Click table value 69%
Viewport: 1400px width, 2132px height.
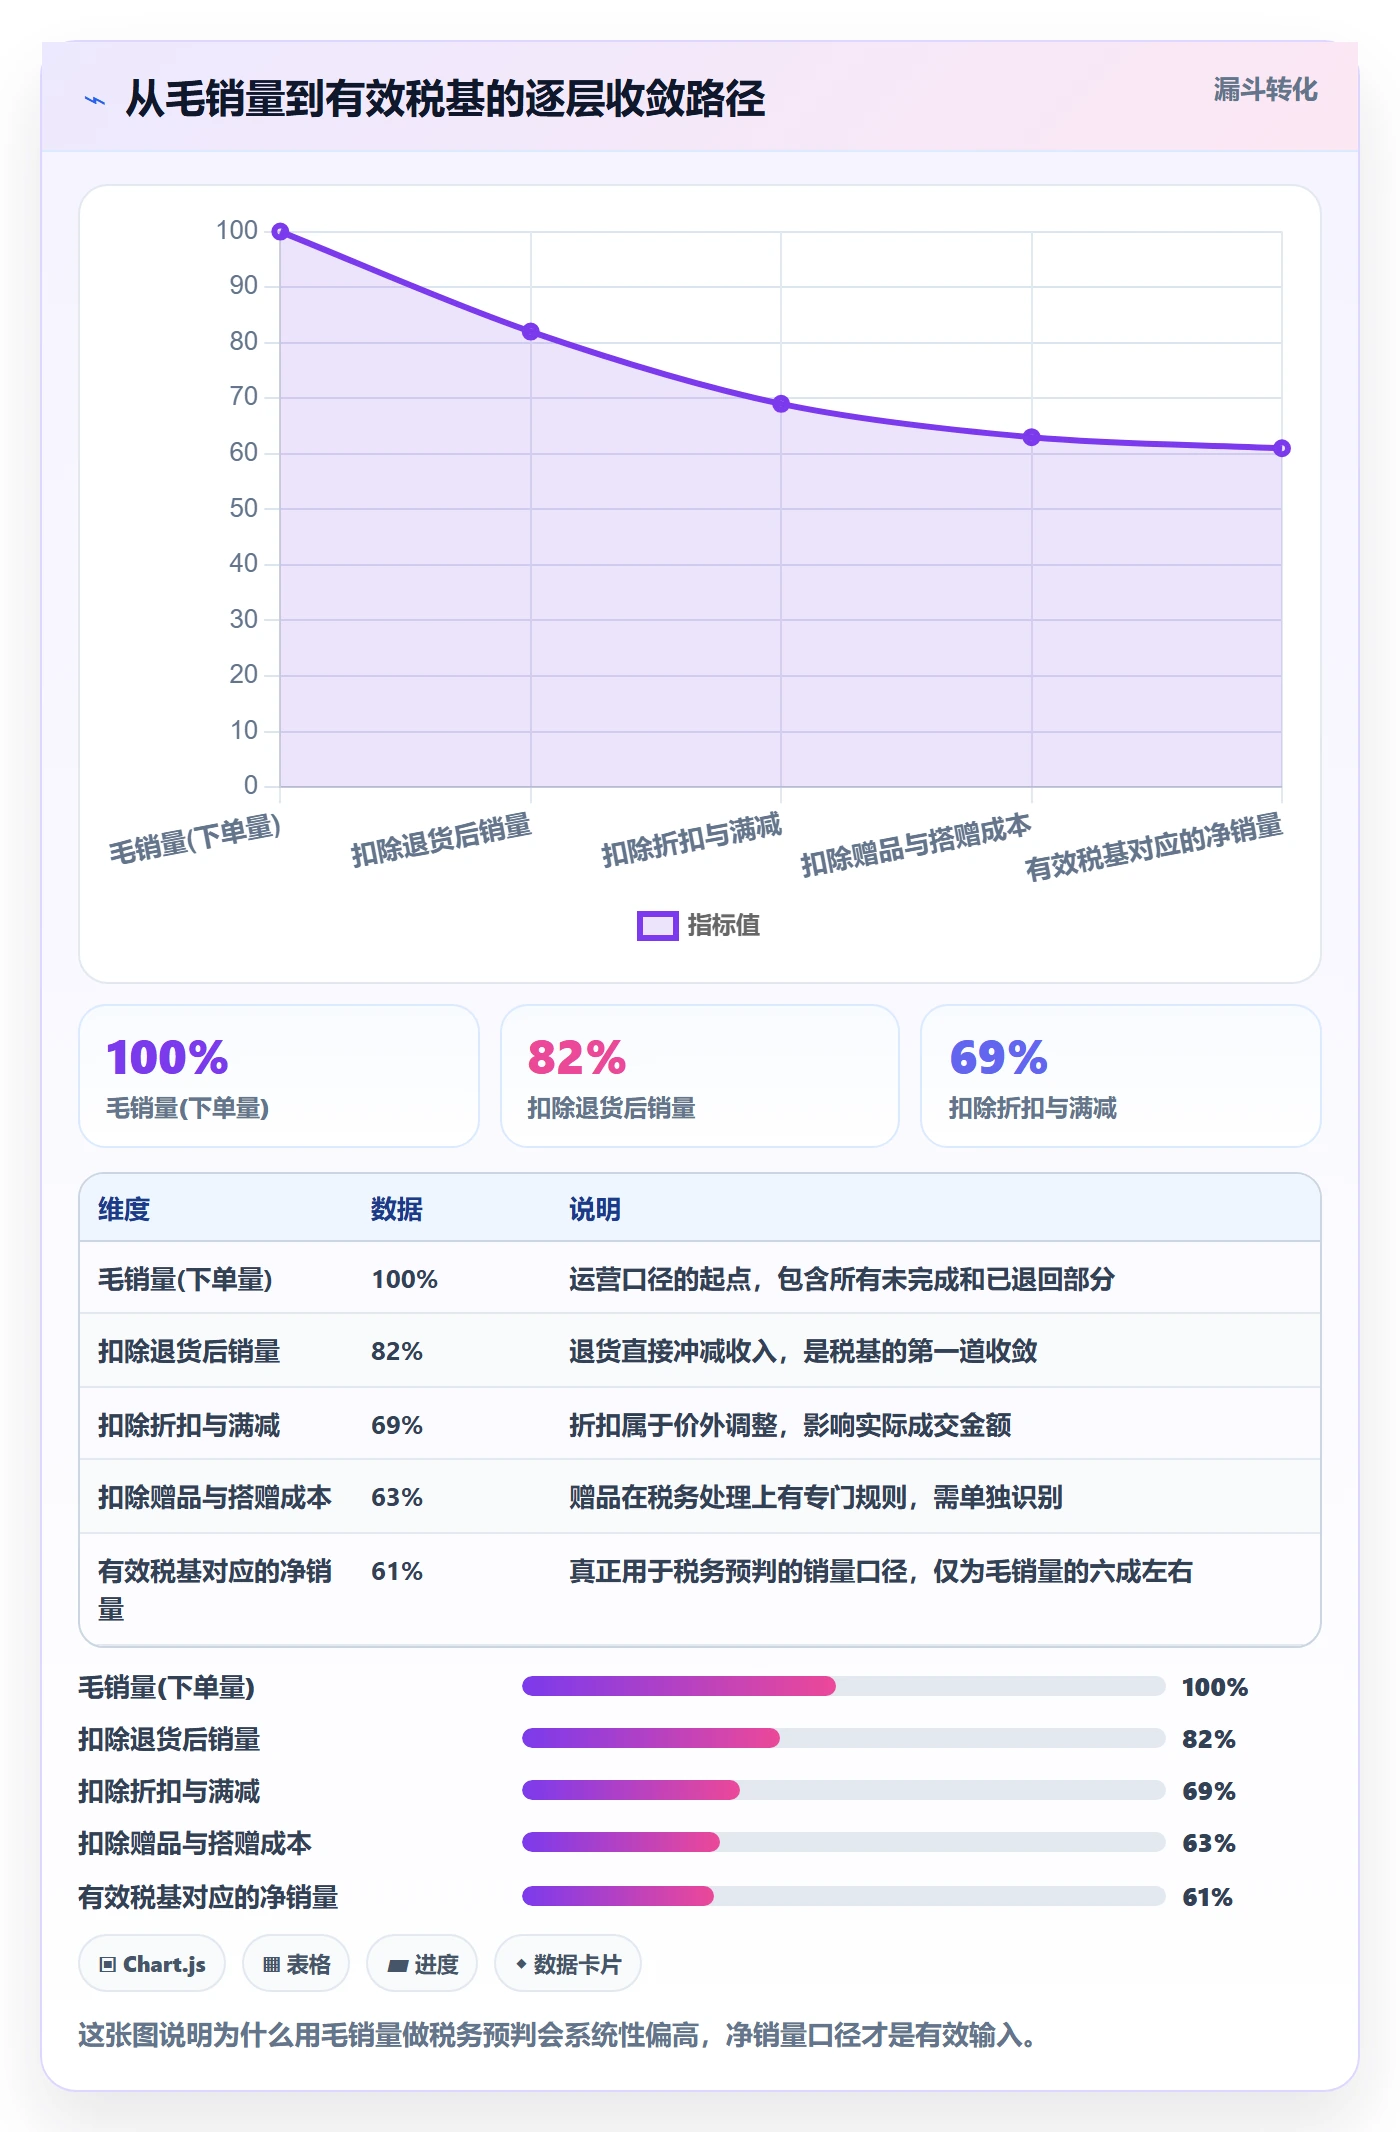tap(397, 1425)
